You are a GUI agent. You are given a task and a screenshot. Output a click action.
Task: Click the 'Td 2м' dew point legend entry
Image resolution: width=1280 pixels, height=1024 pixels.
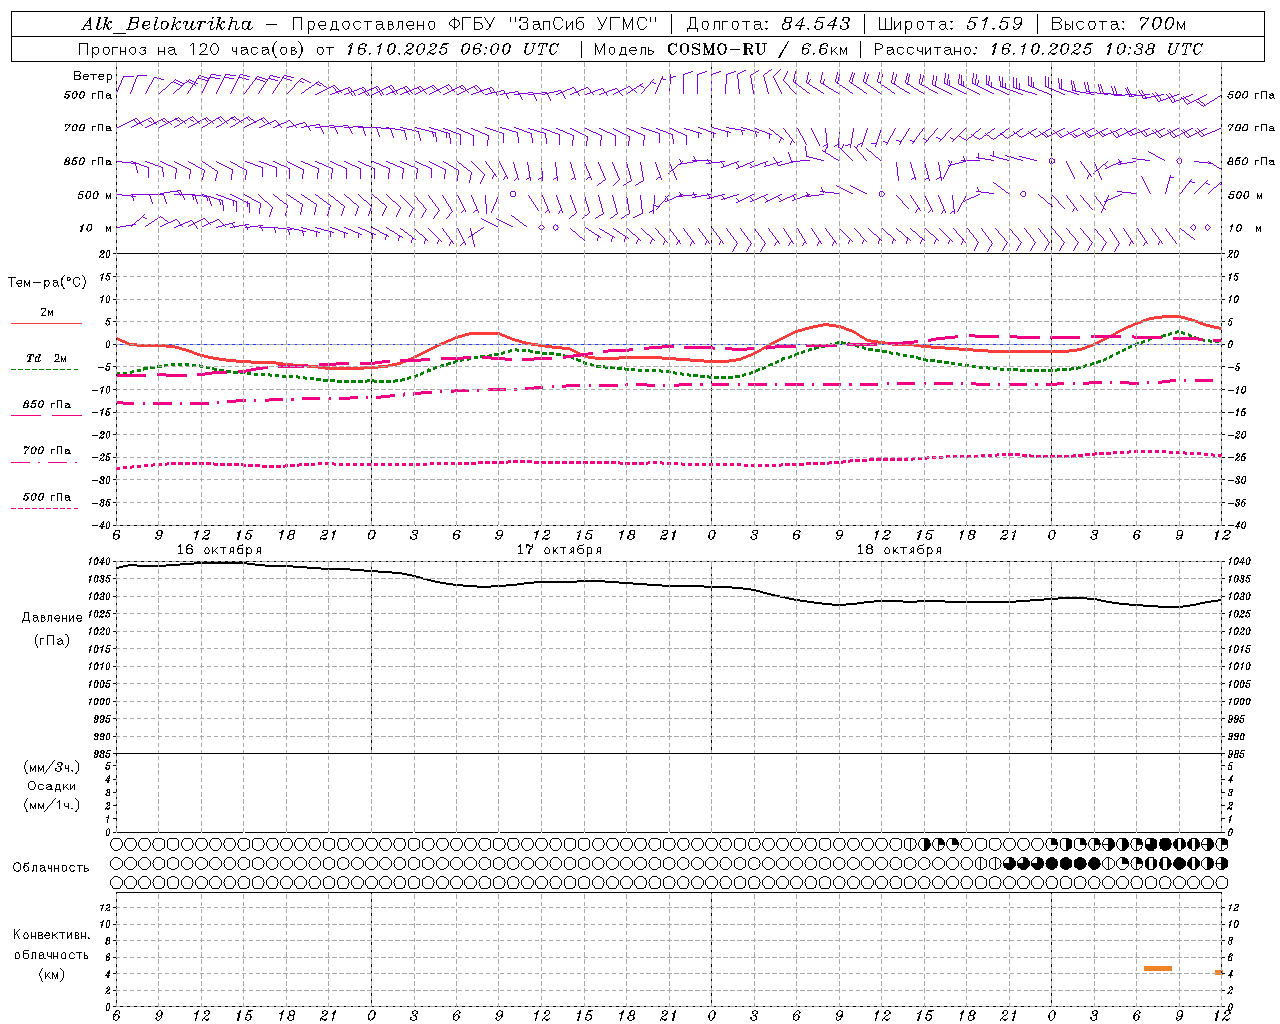(47, 358)
